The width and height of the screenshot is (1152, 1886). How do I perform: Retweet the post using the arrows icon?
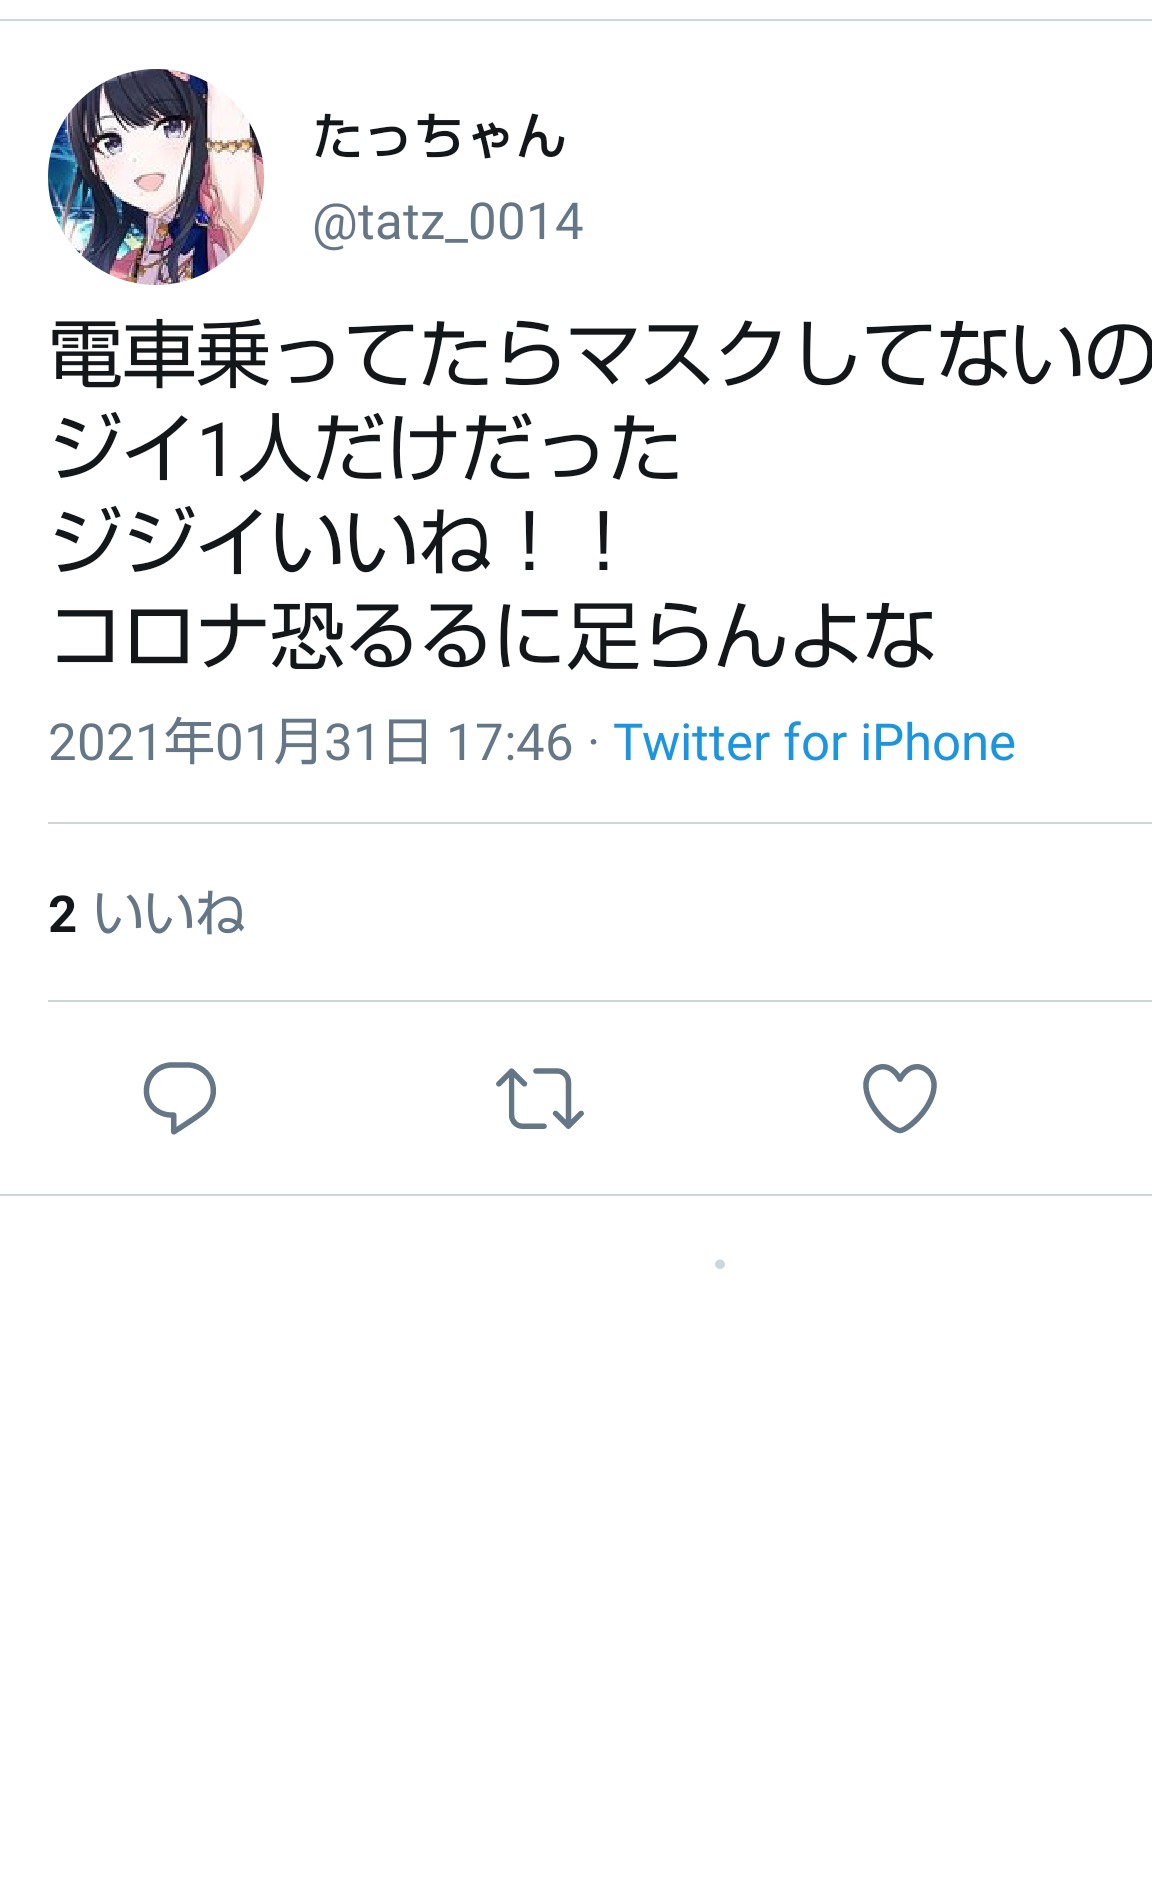coord(540,1098)
